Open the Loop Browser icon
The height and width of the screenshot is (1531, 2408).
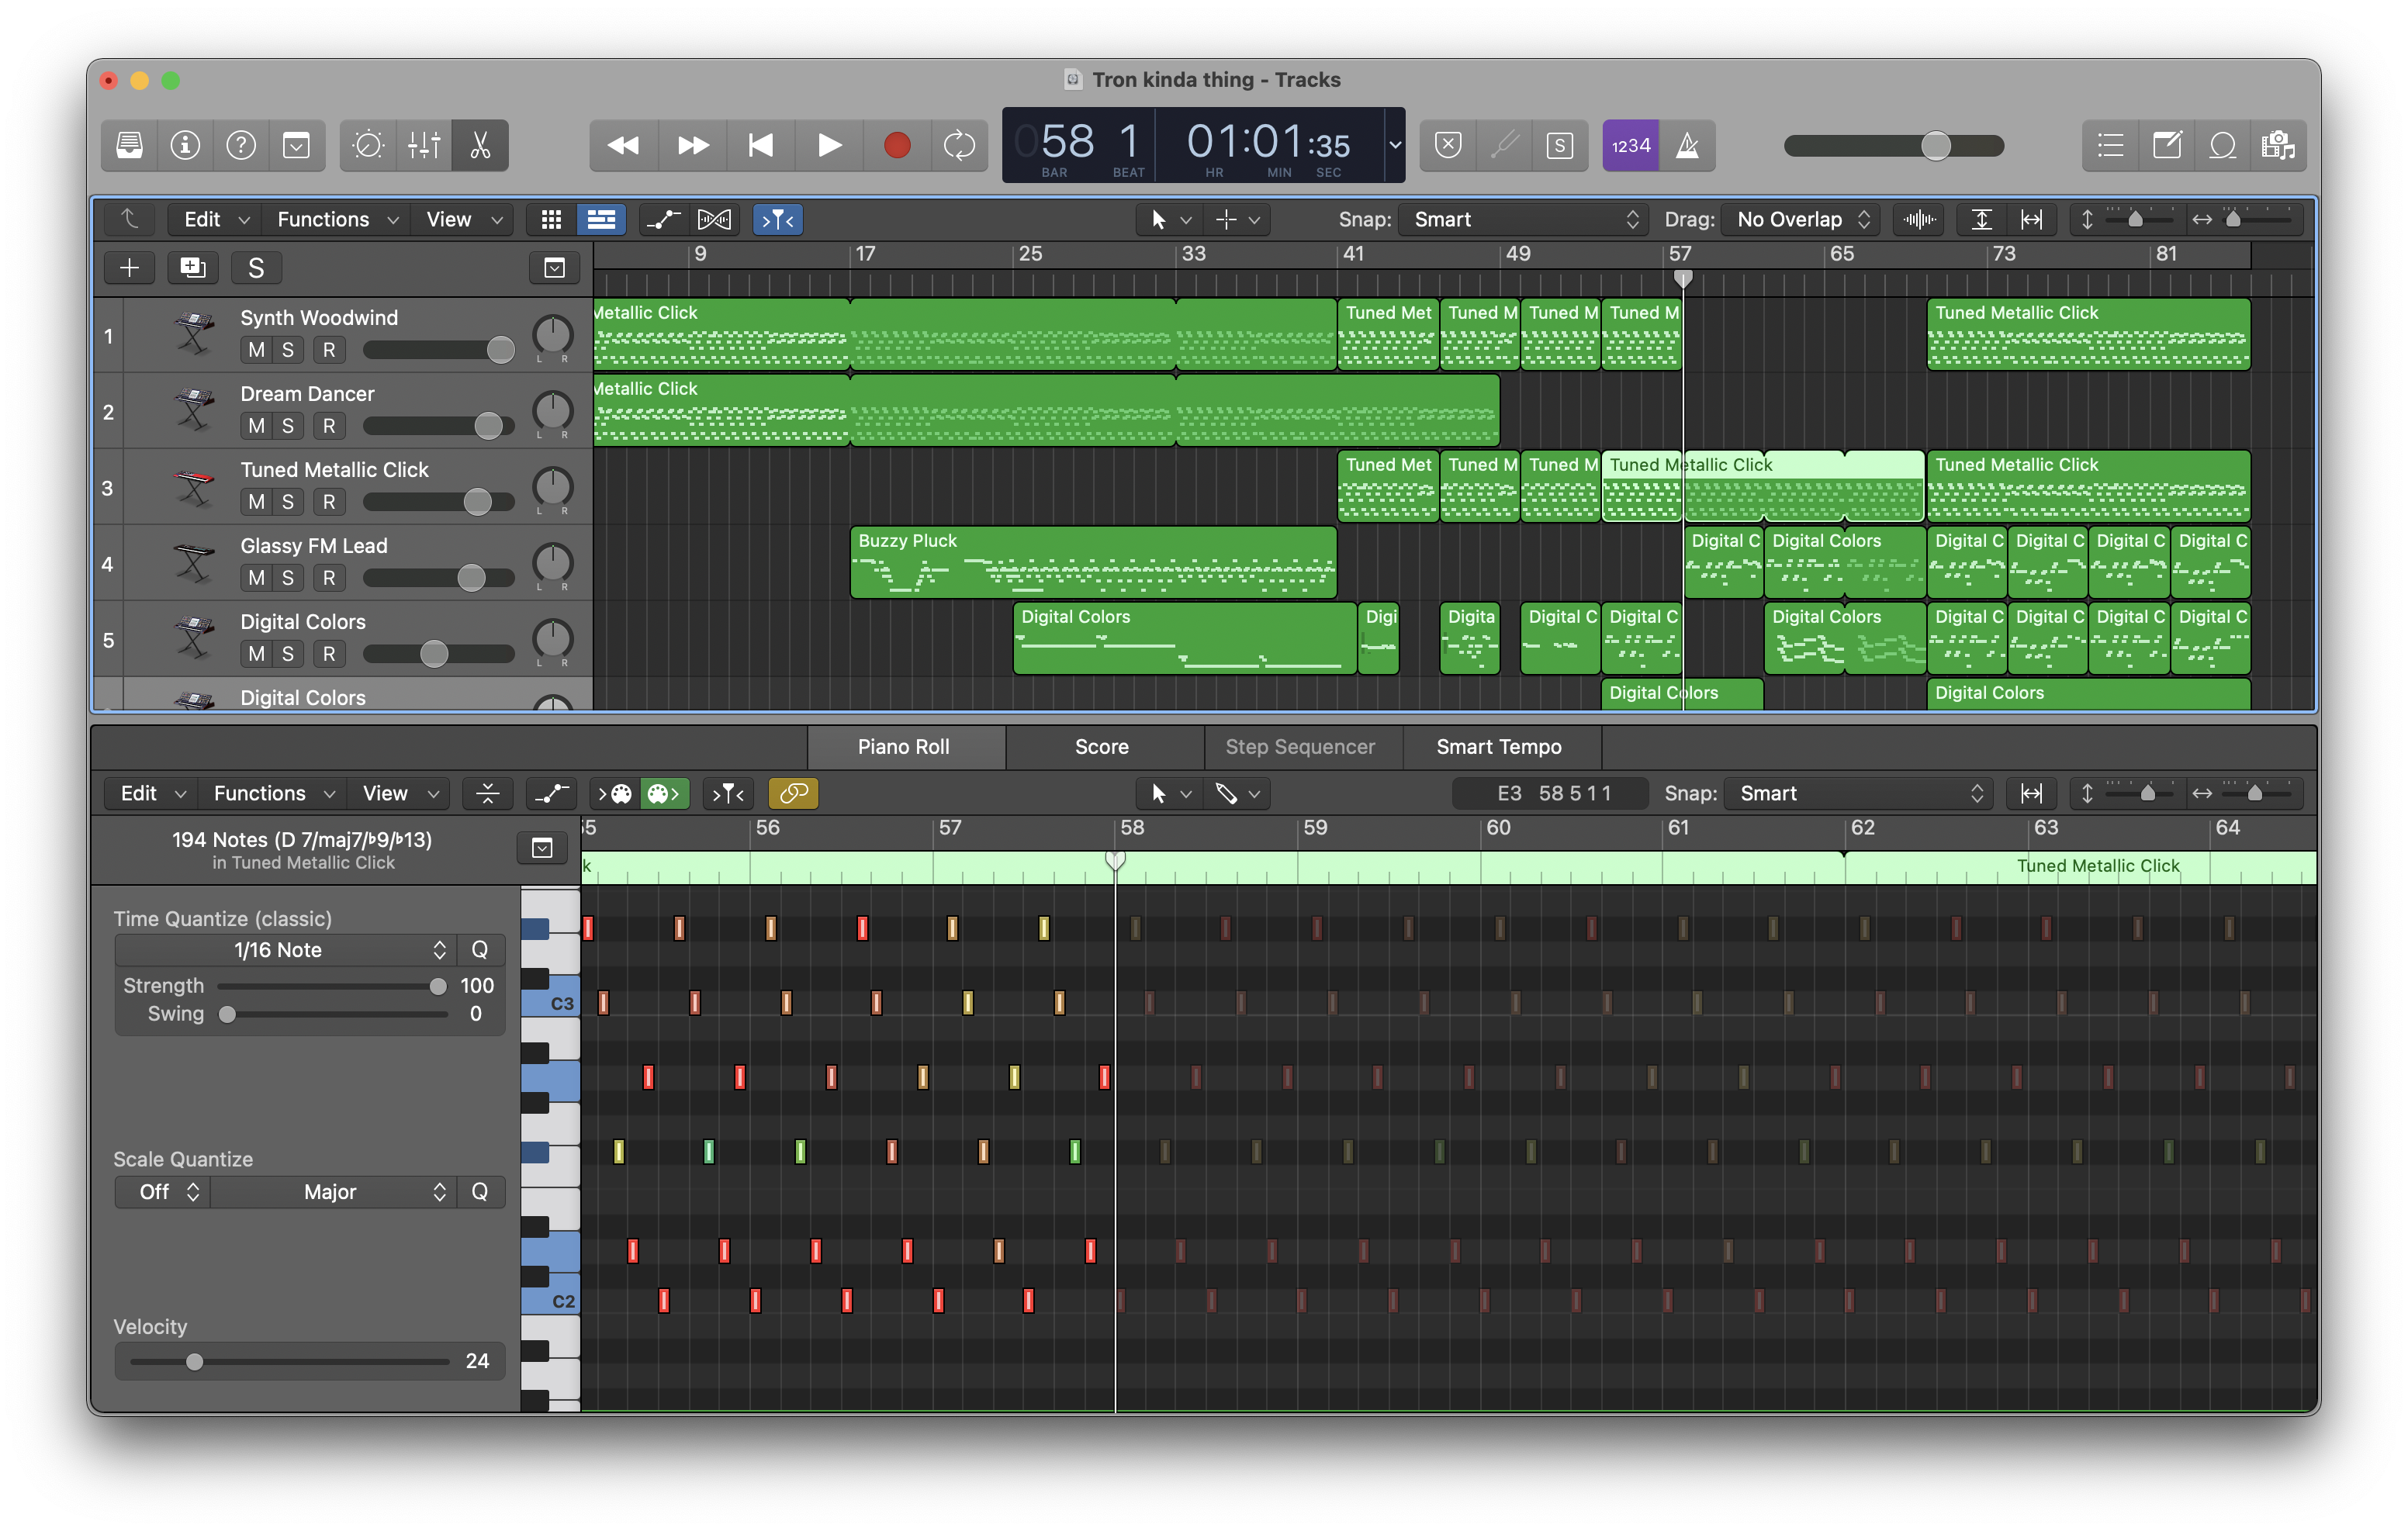pyautogui.click(x=2222, y=146)
